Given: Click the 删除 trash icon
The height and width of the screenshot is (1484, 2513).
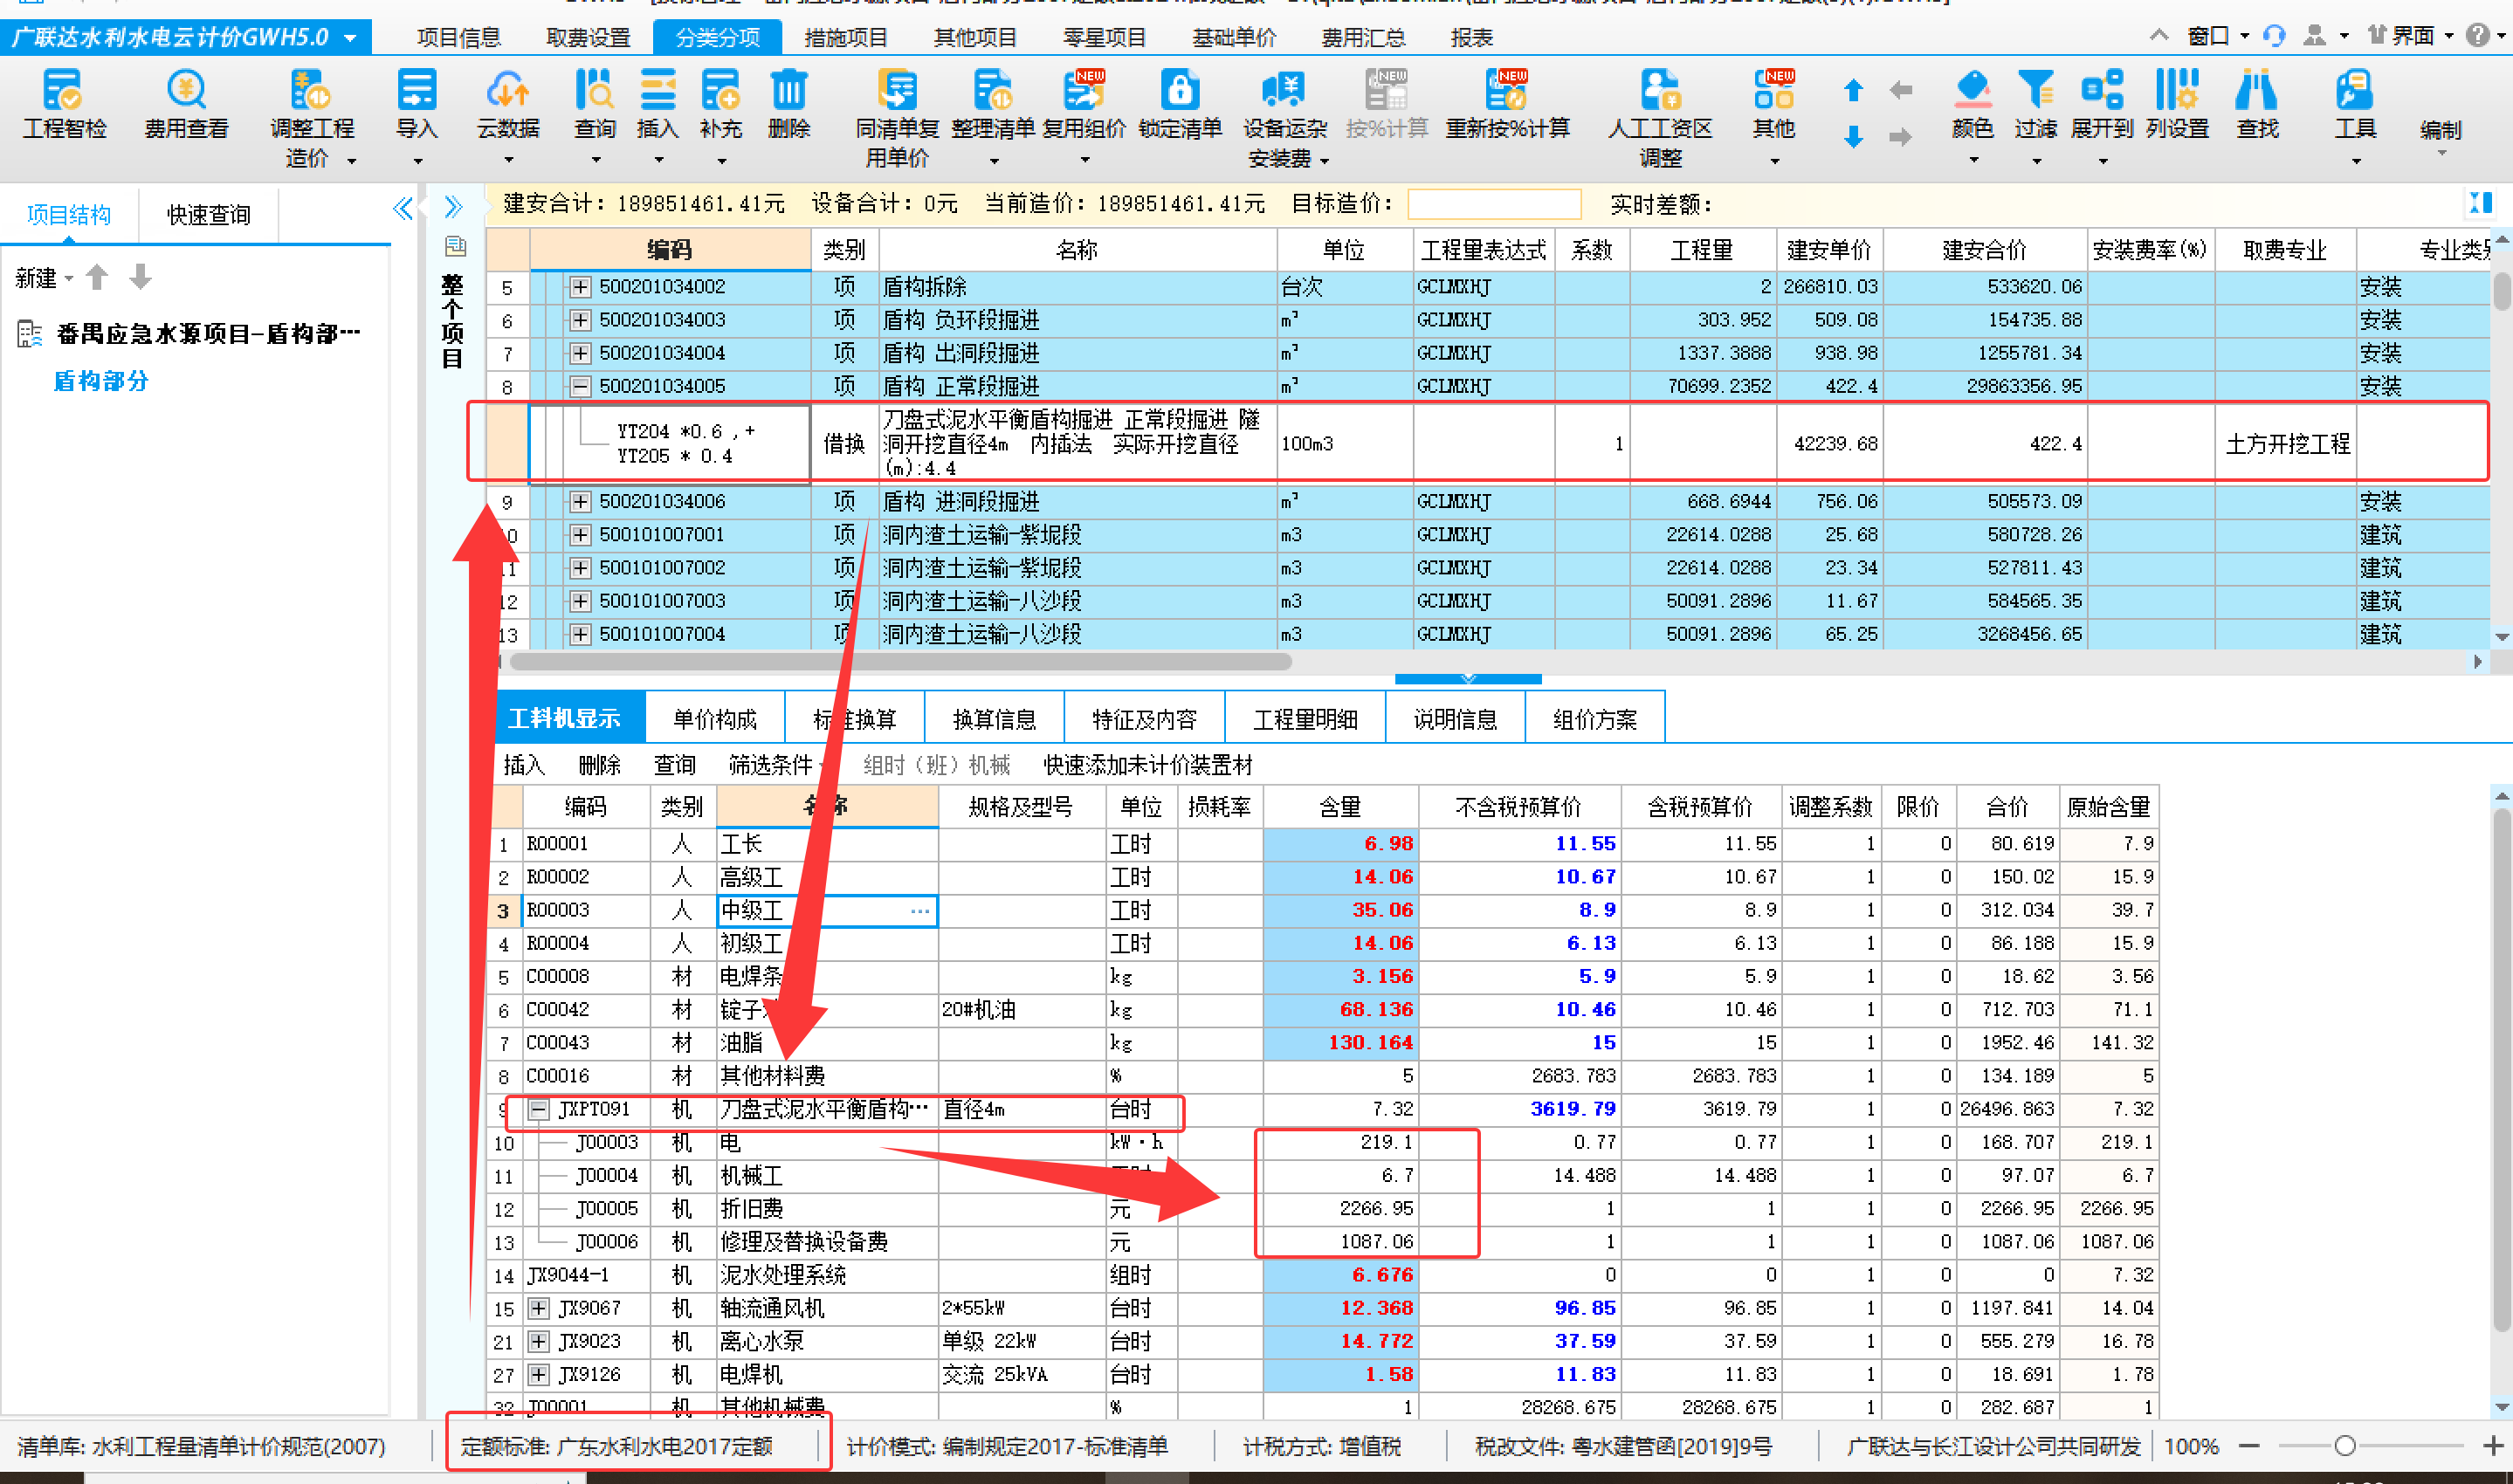Looking at the screenshot, I should click(x=788, y=90).
